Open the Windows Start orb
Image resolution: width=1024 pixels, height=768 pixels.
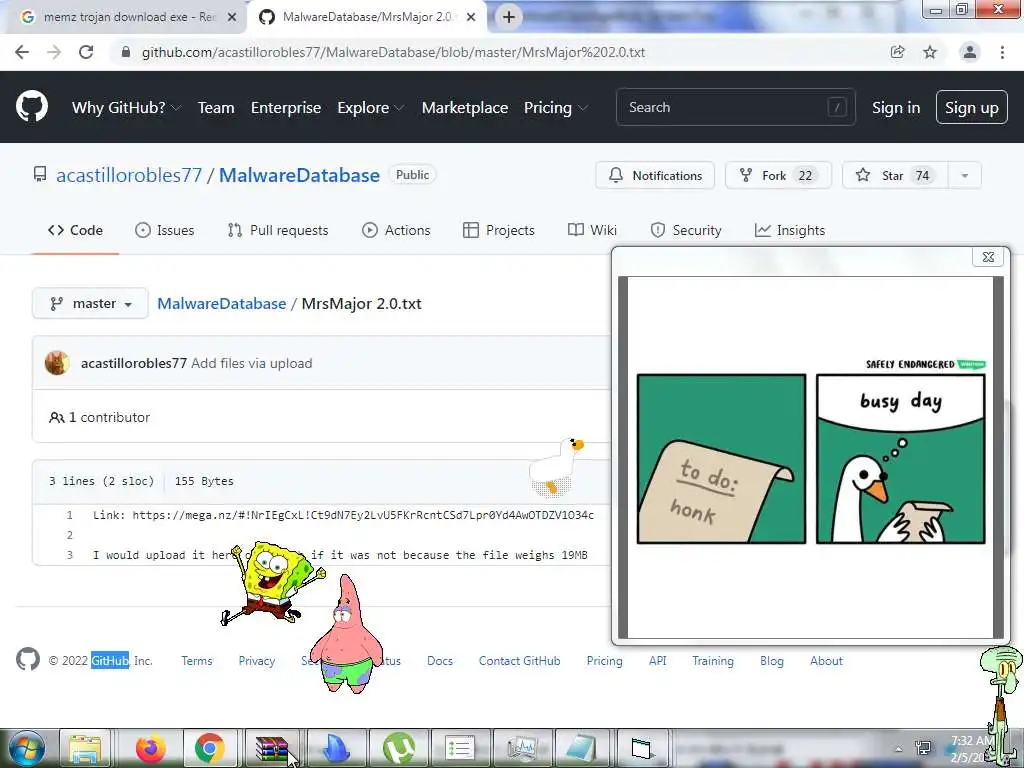pos(25,749)
